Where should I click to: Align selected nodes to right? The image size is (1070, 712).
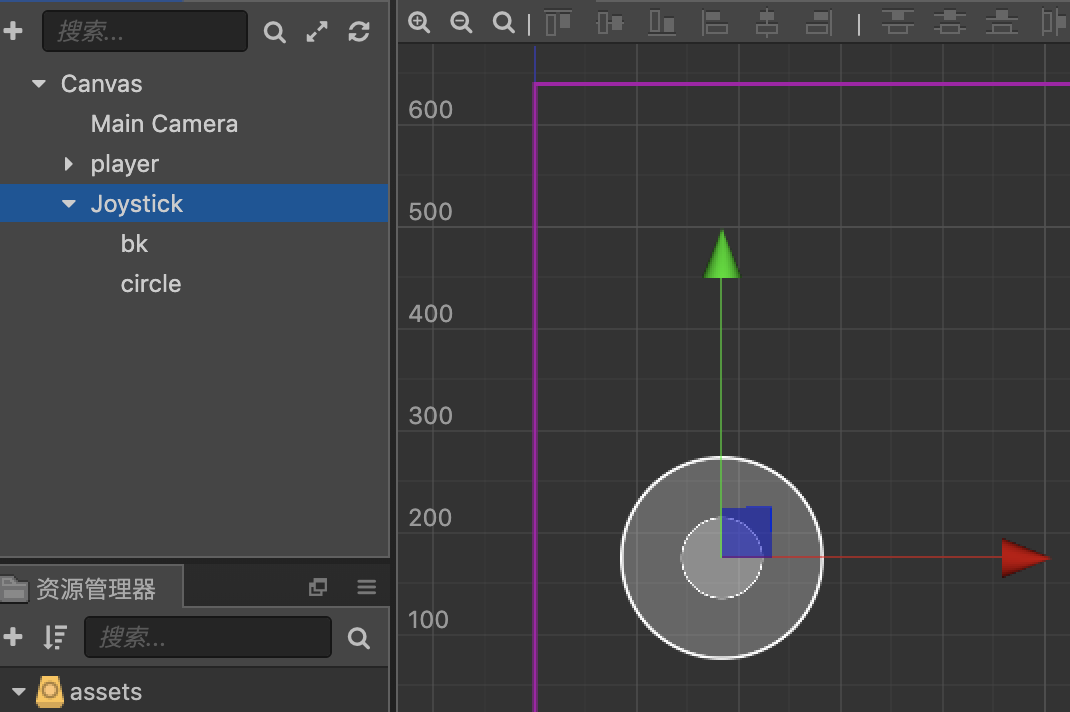[x=819, y=23]
